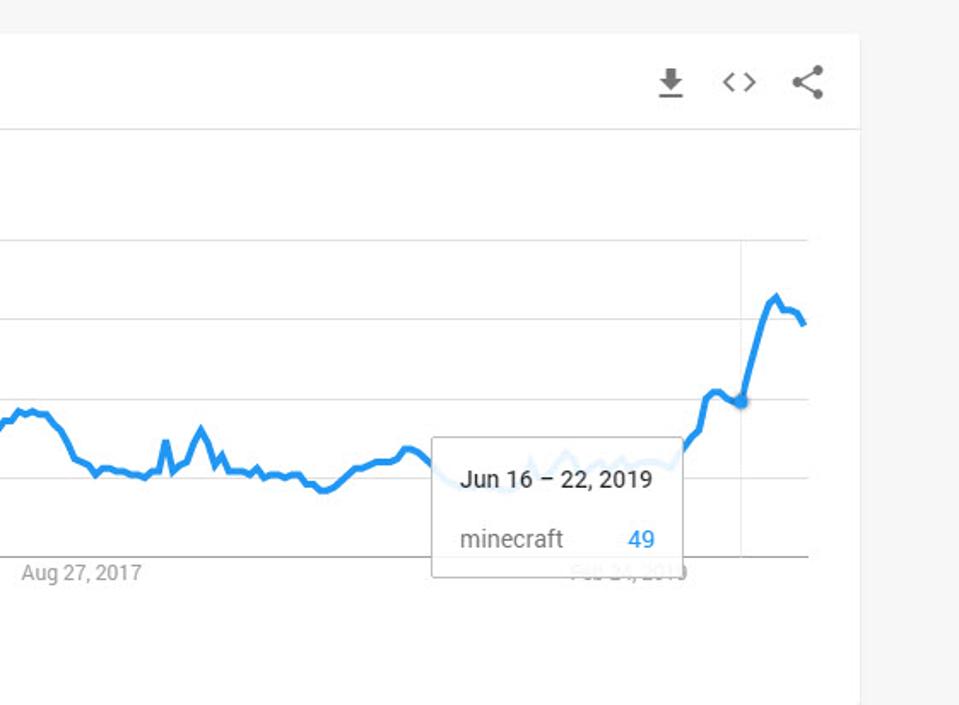The height and width of the screenshot is (705, 959).
Task: Click the right end of the blue trend line
Action: coord(803,323)
